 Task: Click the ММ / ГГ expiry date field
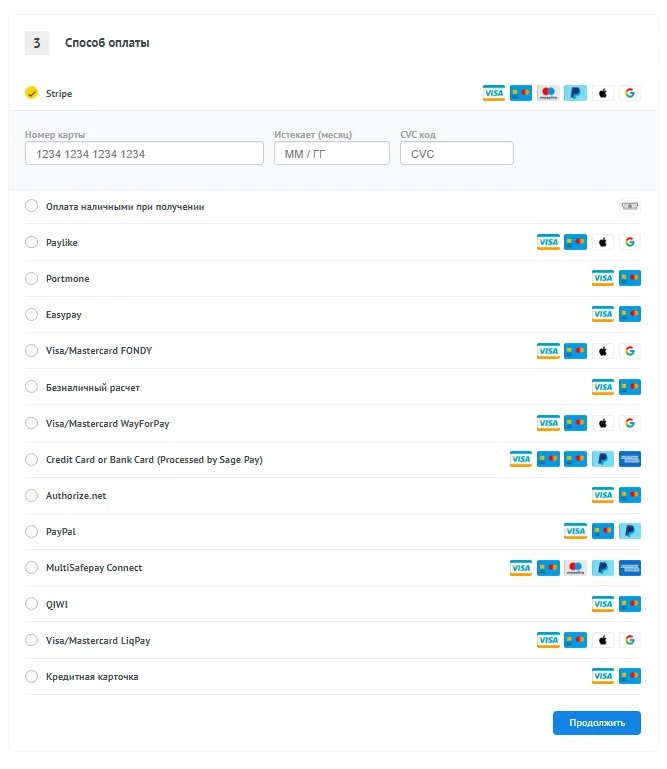[331, 154]
